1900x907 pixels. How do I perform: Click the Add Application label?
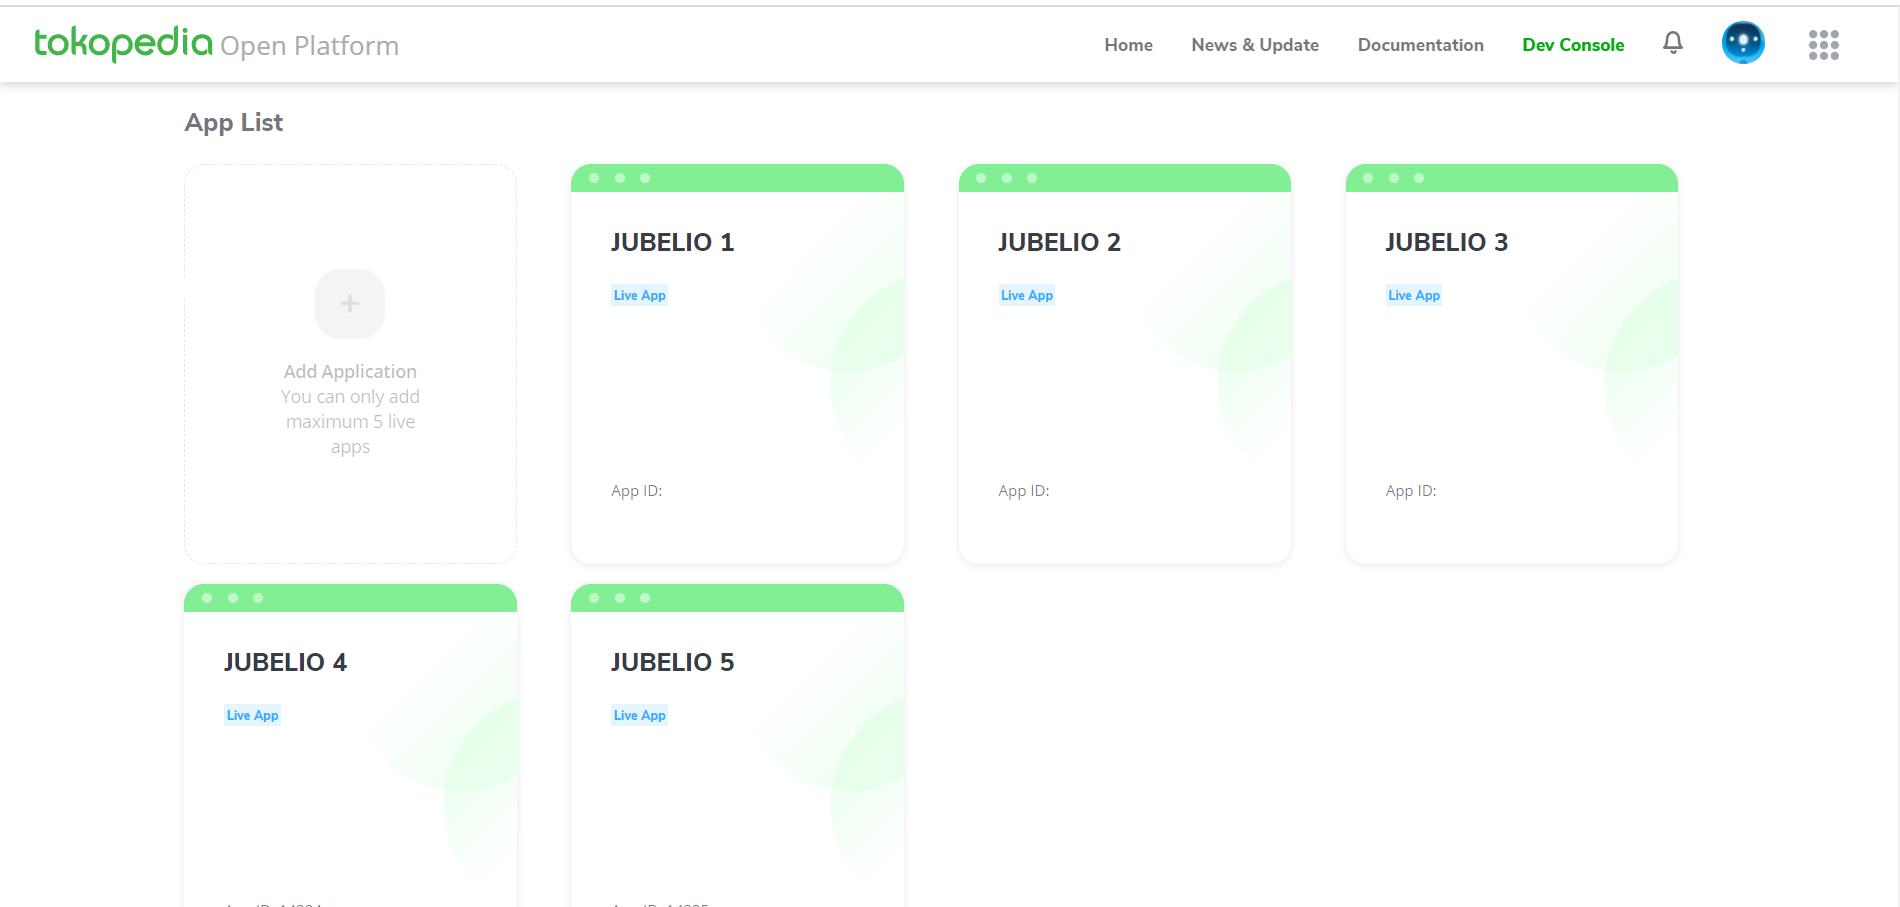[x=350, y=371]
